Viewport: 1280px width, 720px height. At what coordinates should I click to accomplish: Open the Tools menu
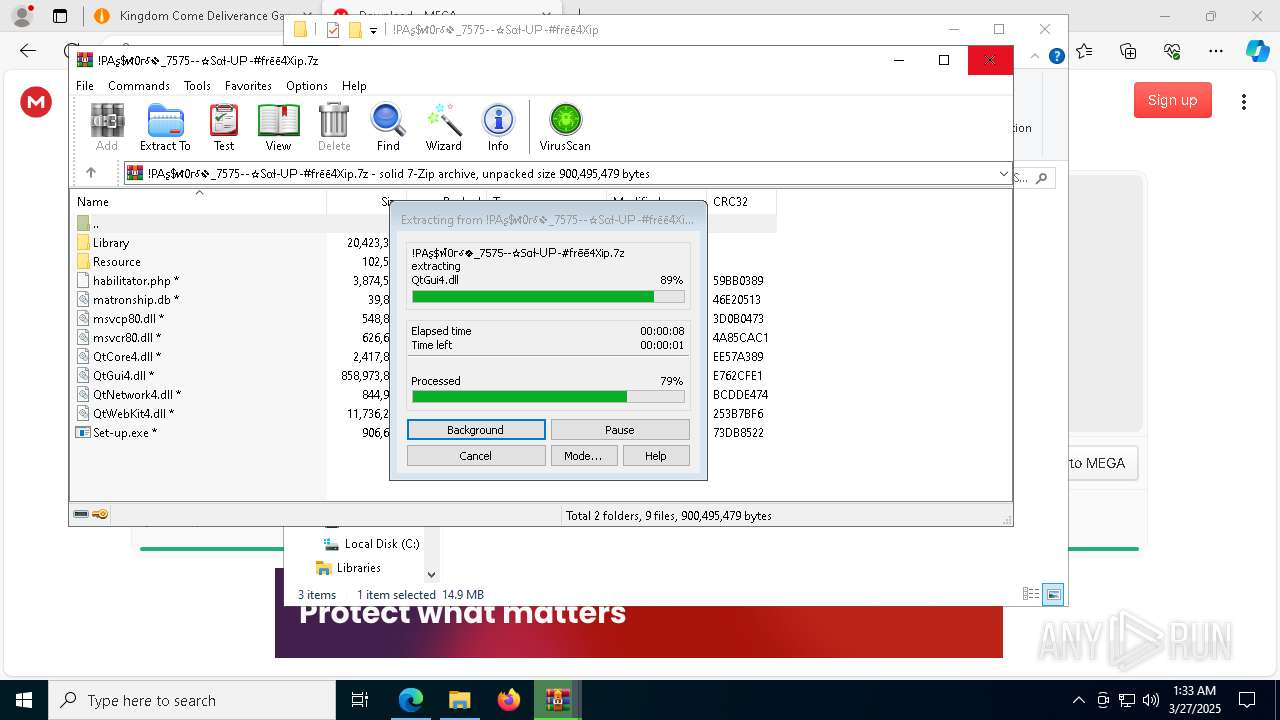[197, 86]
